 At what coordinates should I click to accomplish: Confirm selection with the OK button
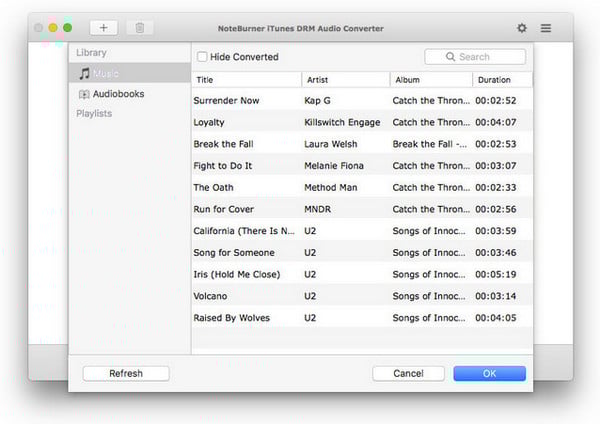pyautogui.click(x=489, y=373)
